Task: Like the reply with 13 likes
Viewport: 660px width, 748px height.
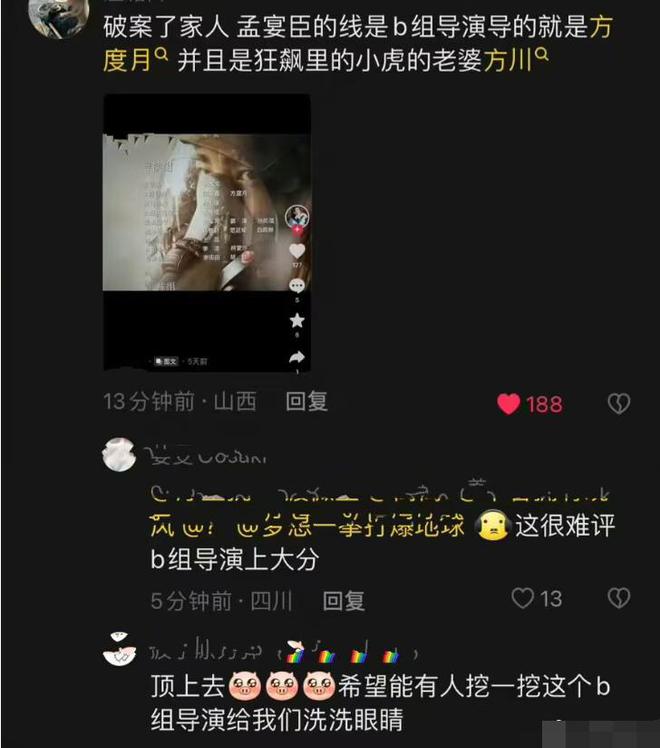Action: pos(522,598)
